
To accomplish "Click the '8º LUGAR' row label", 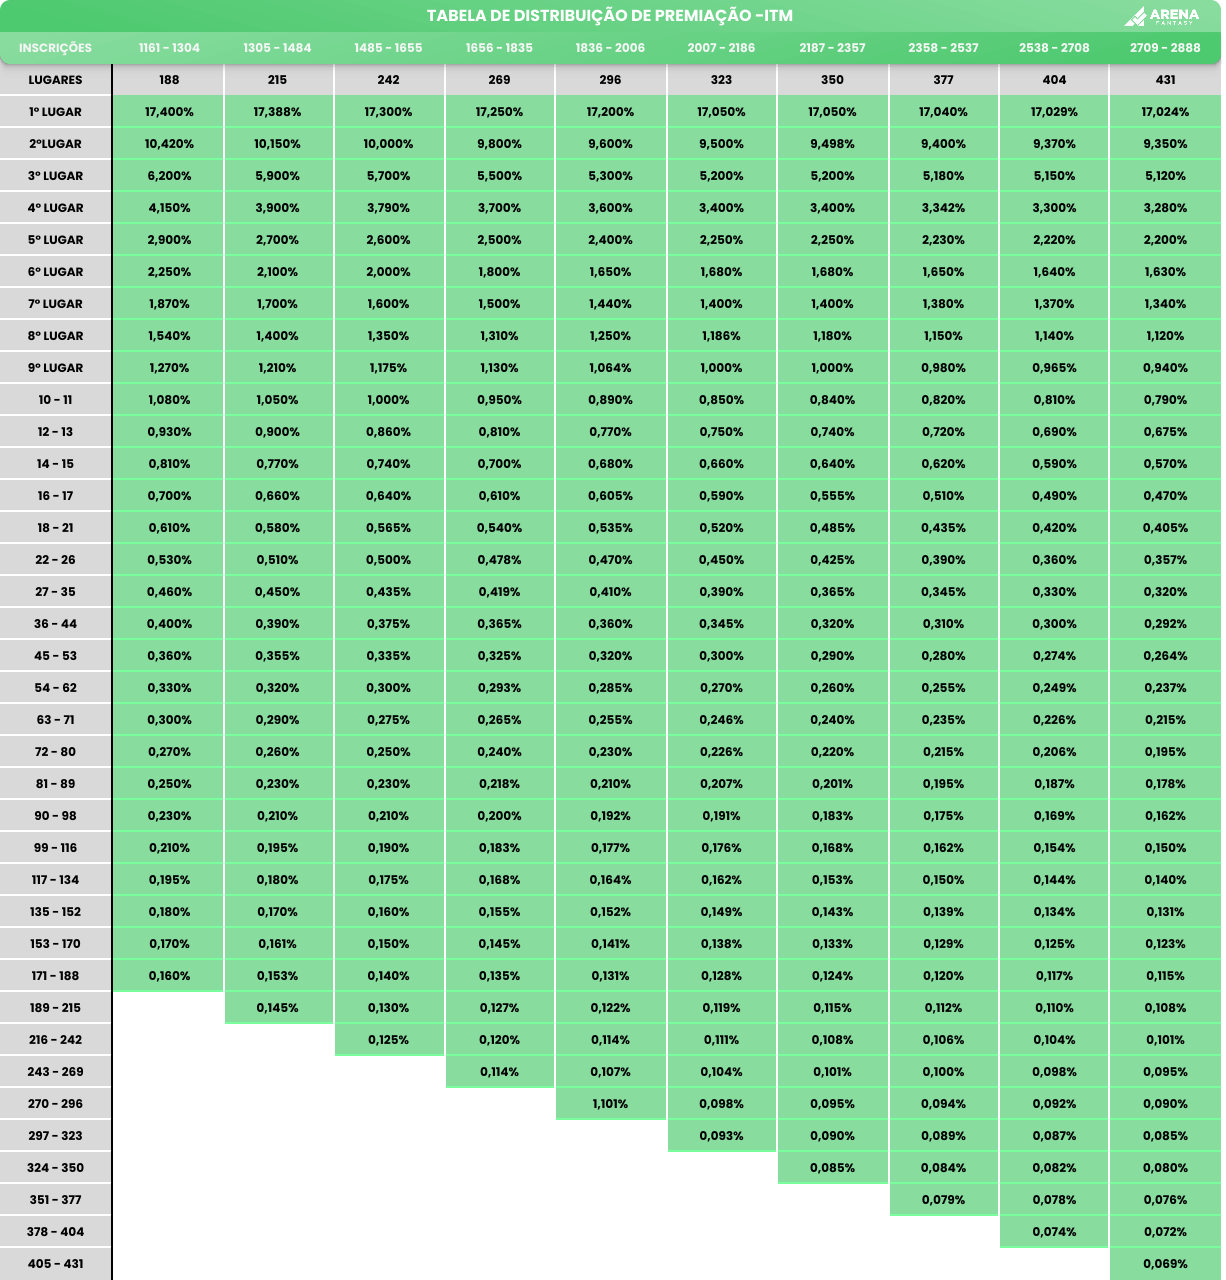I will (55, 336).
